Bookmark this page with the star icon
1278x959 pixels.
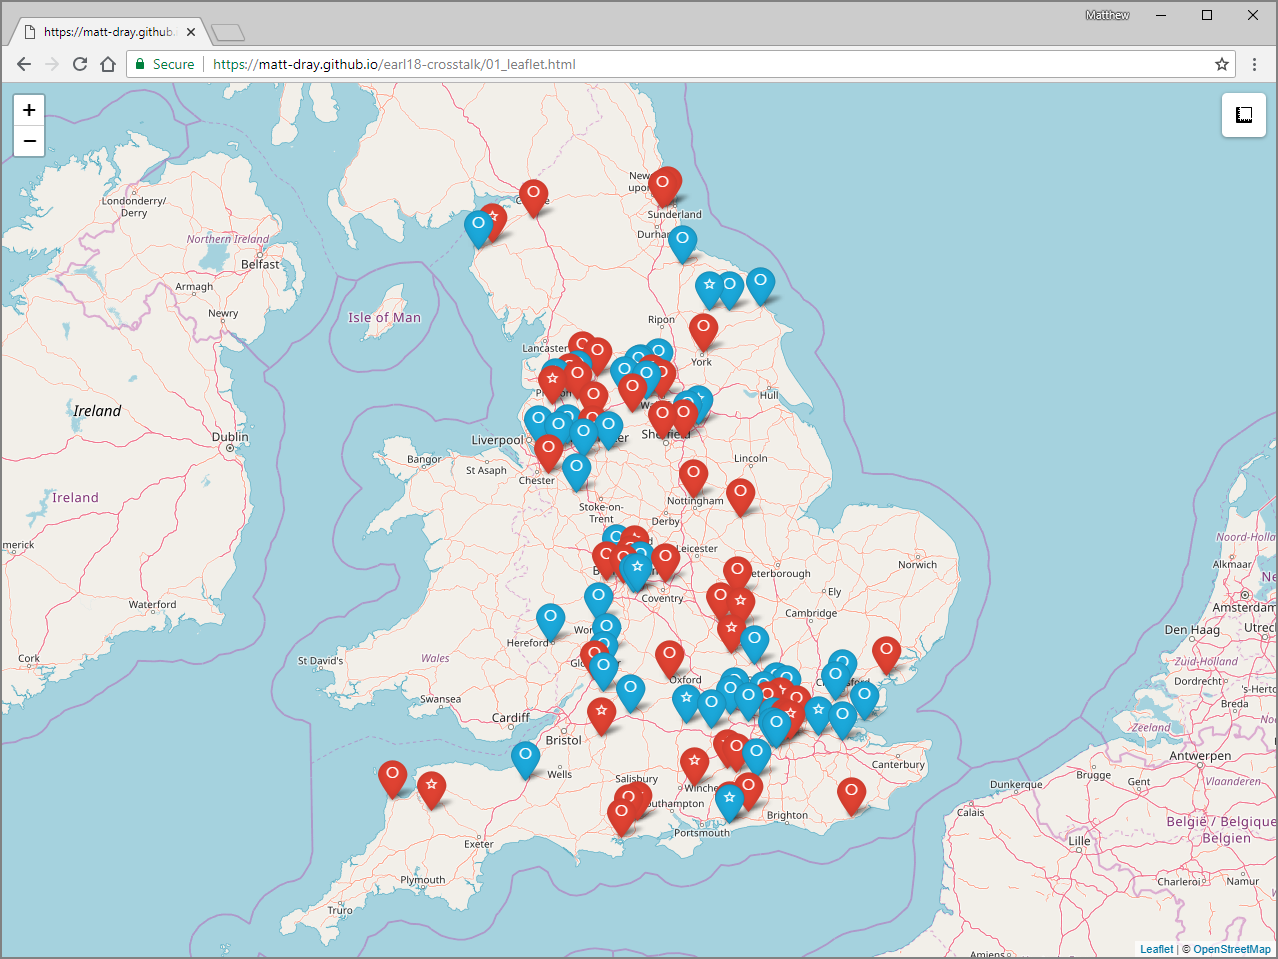pos(1221,64)
